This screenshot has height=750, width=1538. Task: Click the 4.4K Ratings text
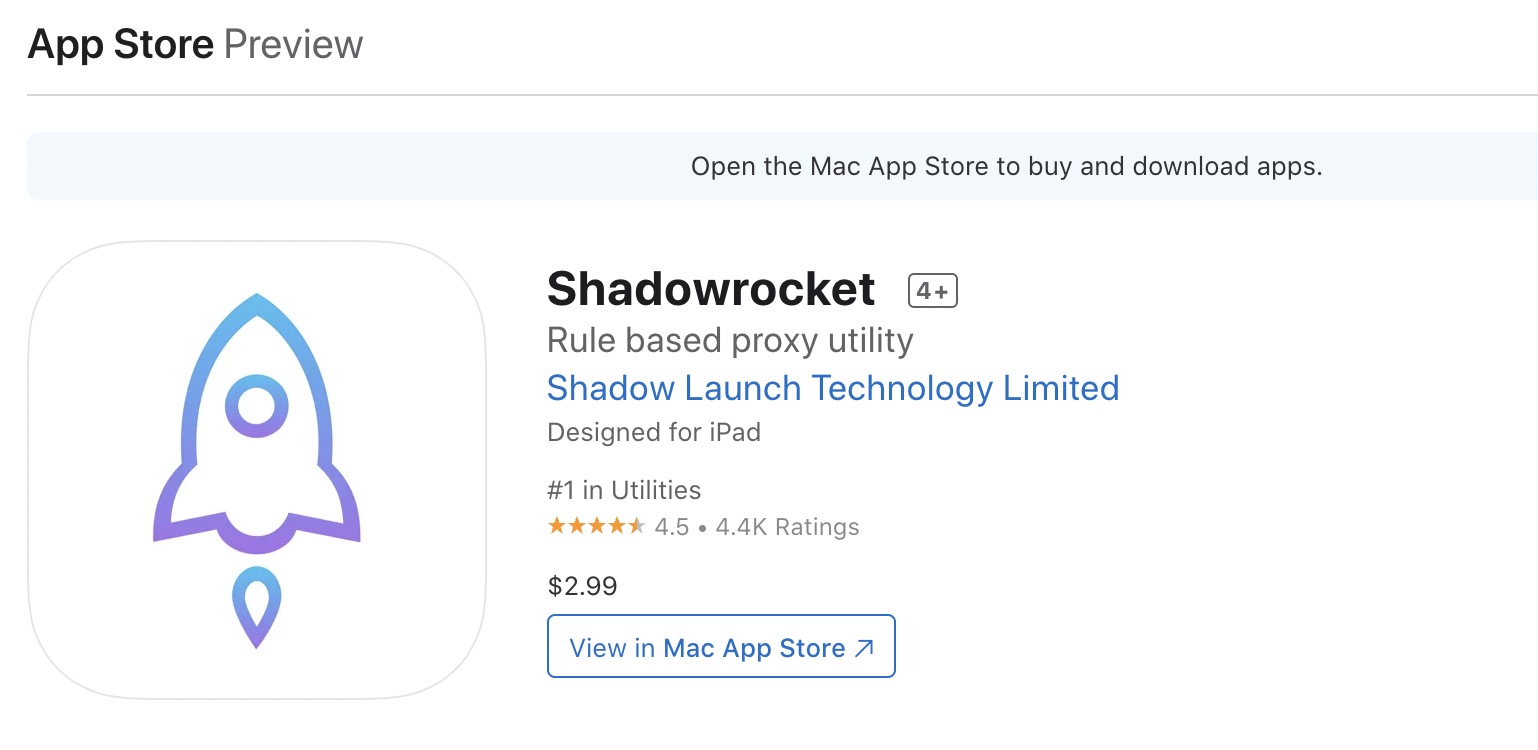788,527
